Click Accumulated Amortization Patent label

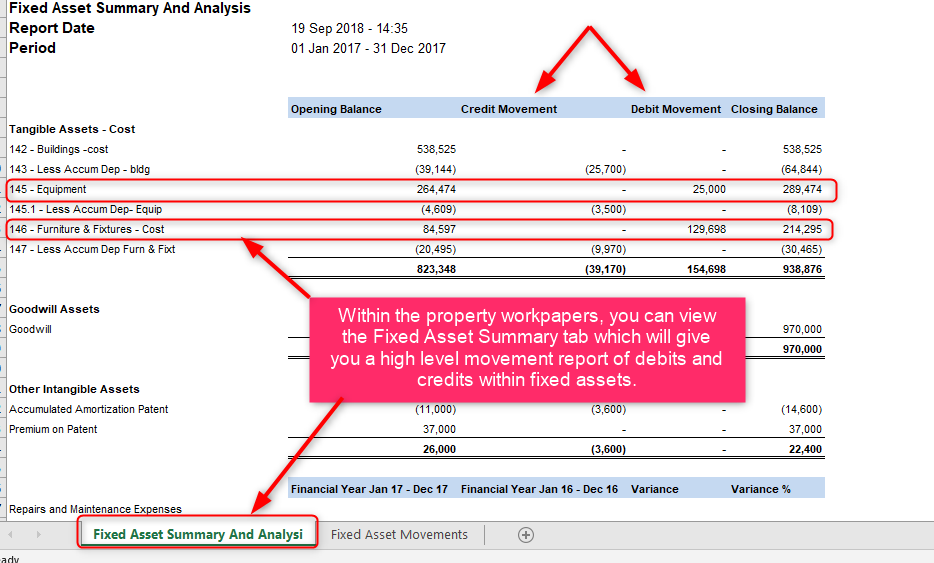pos(88,409)
